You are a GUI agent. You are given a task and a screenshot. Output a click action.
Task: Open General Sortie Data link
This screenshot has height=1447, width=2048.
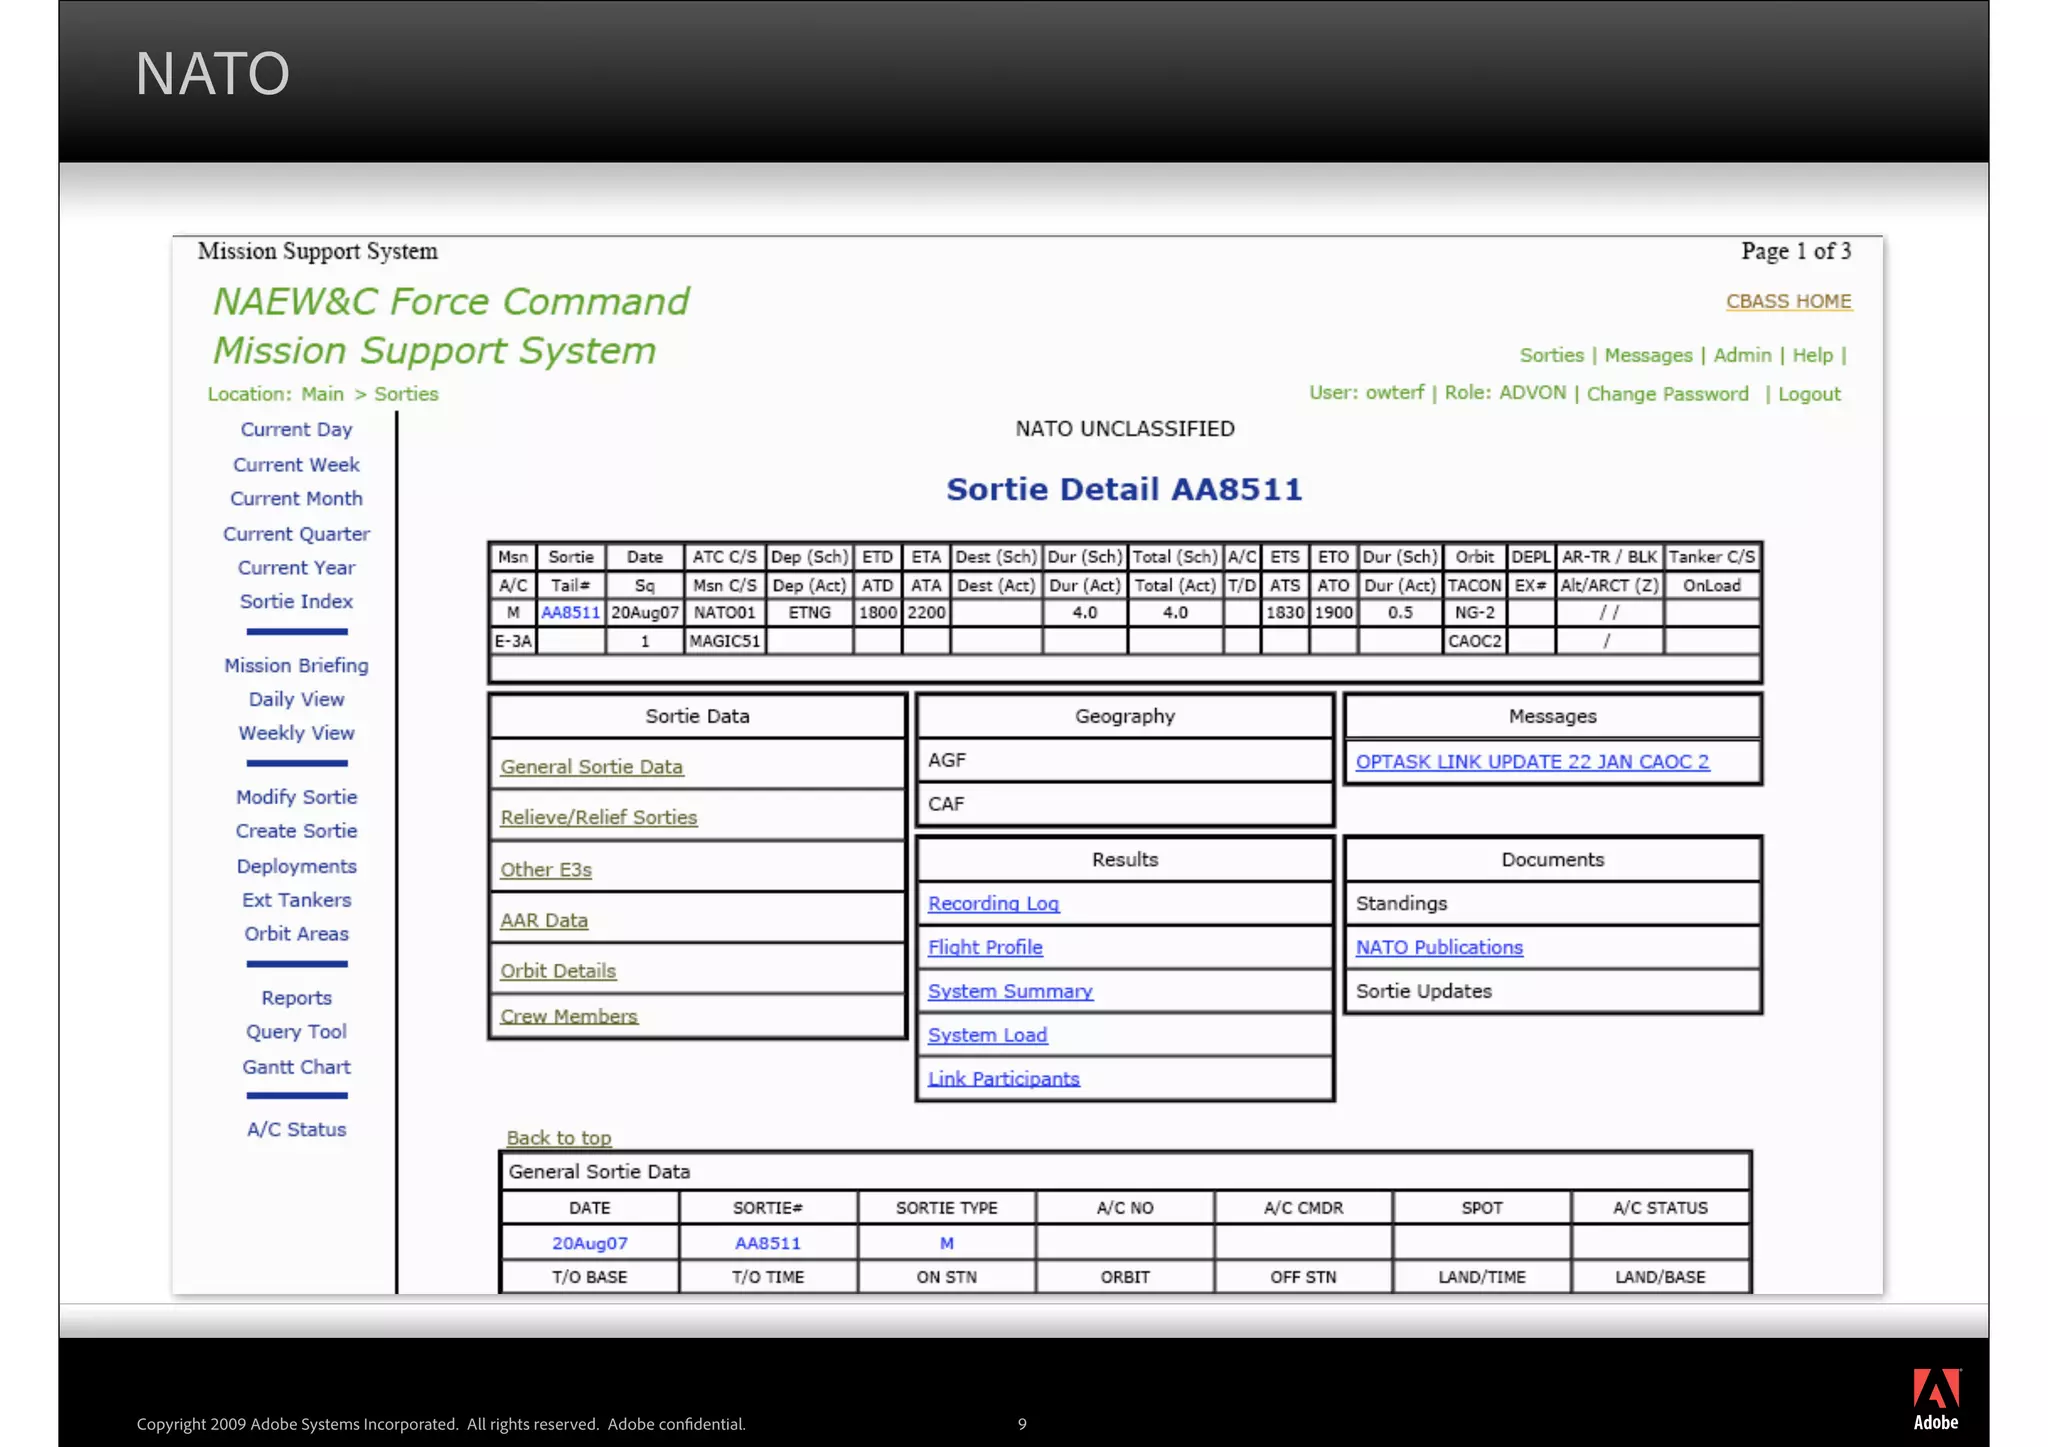pyautogui.click(x=591, y=767)
